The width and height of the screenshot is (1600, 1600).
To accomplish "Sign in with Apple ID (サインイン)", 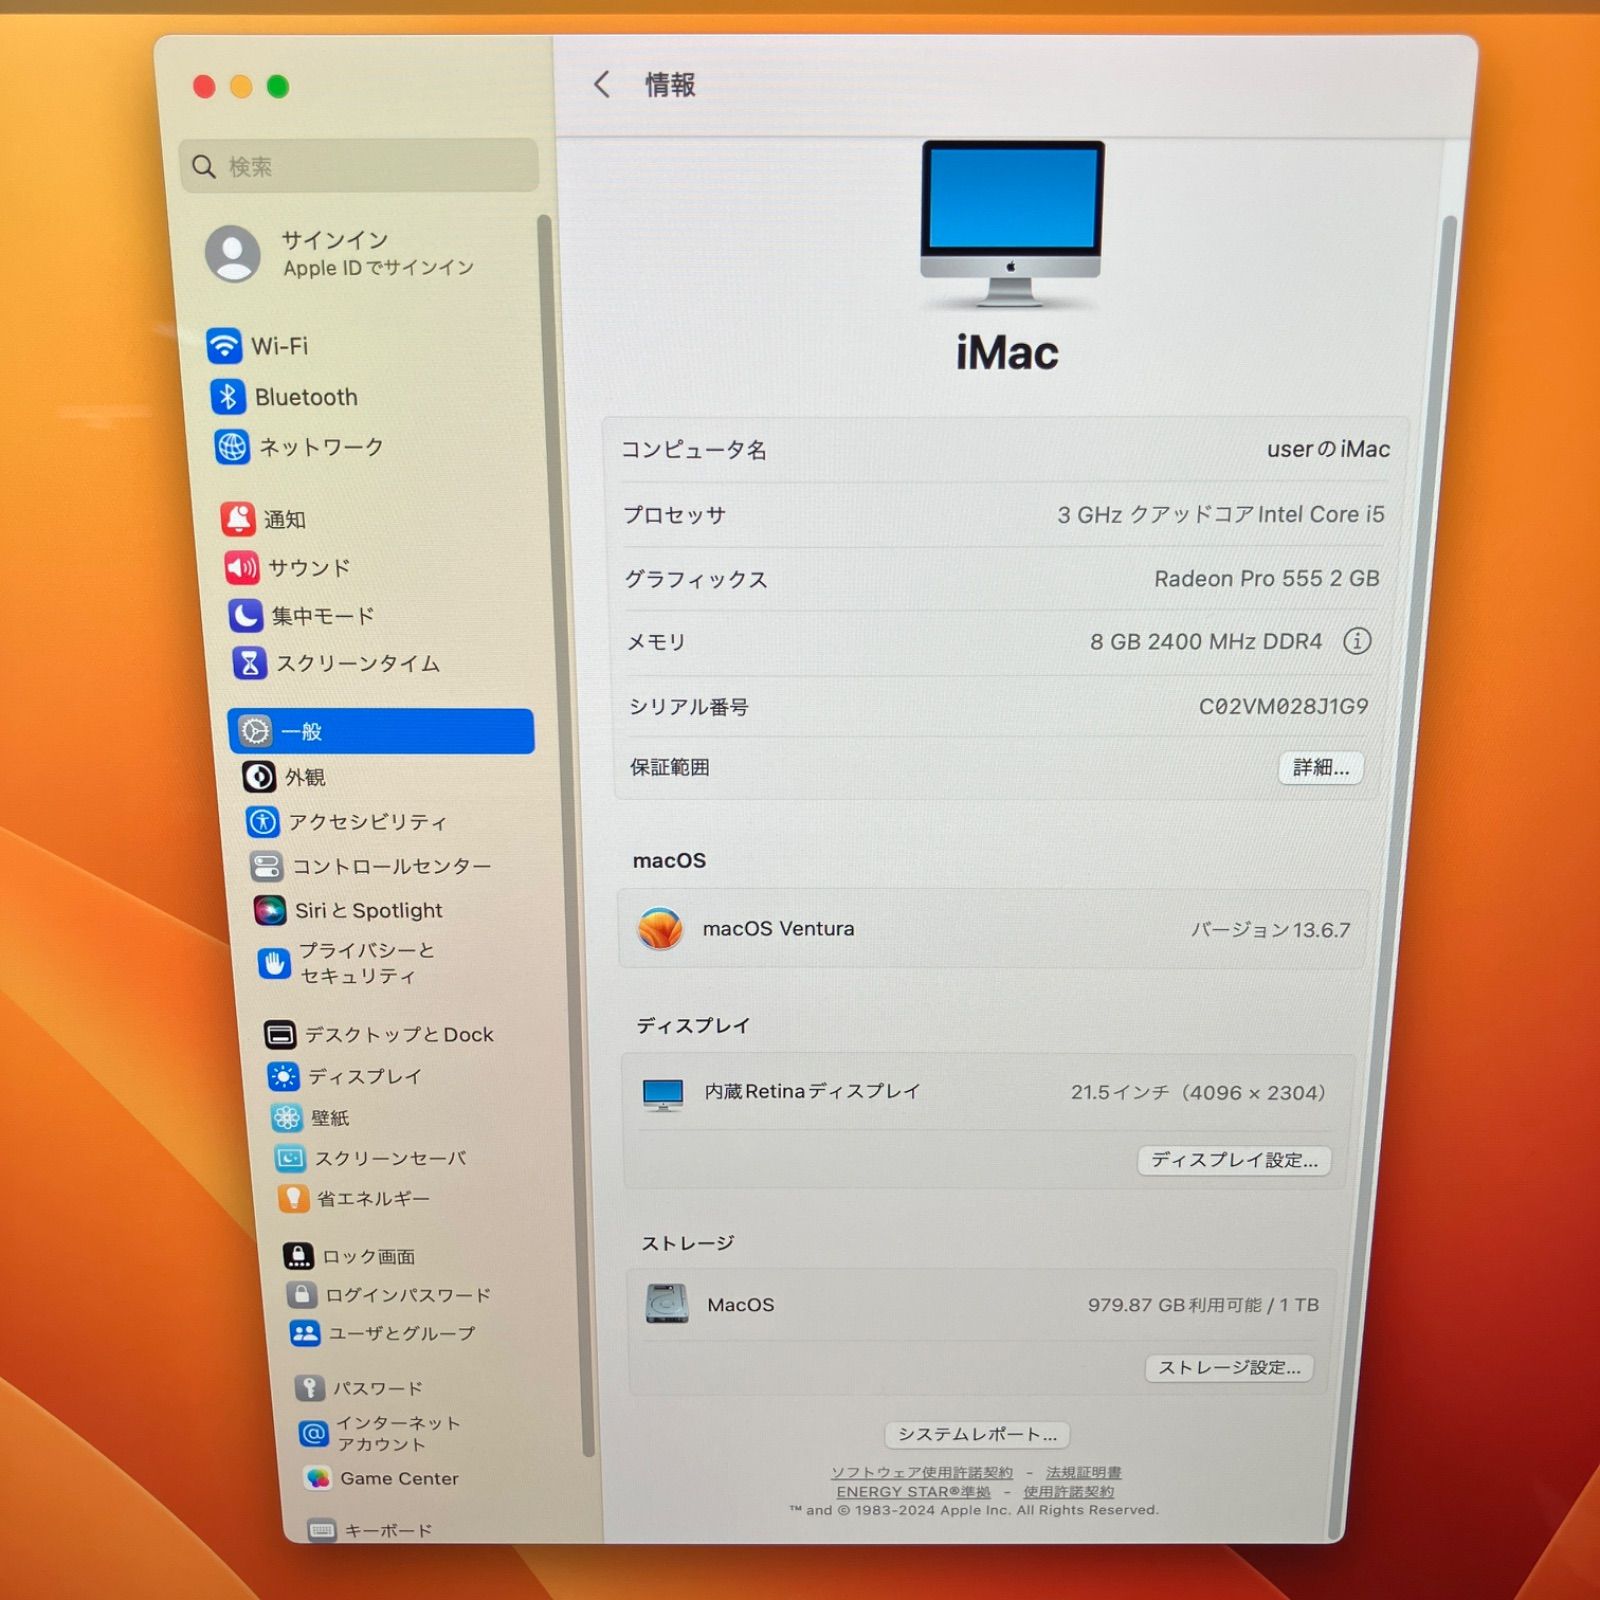I will click(x=340, y=253).
